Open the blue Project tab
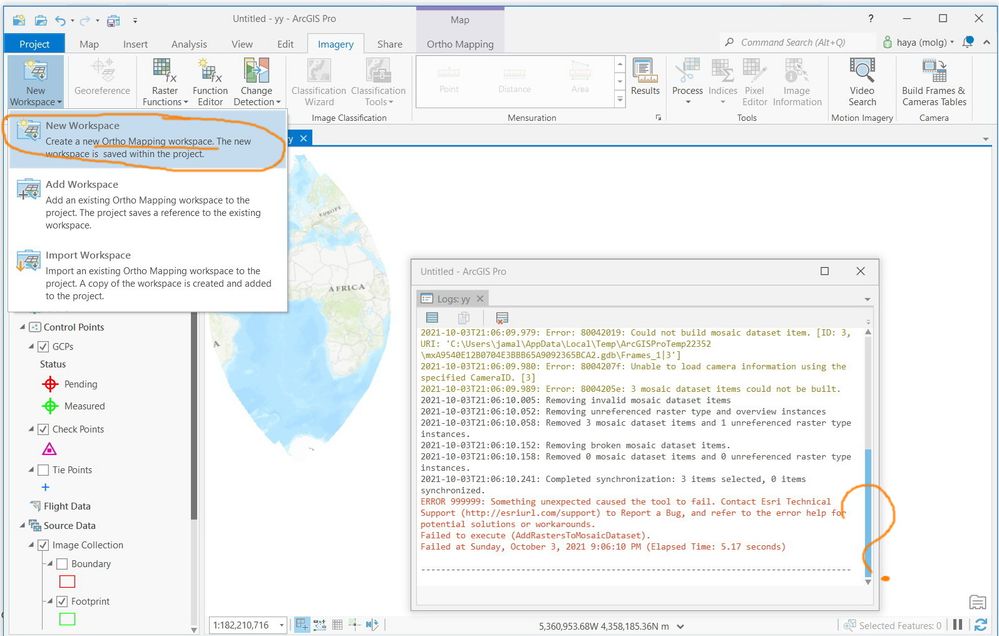Viewport: 999px width, 636px height. pos(34,44)
